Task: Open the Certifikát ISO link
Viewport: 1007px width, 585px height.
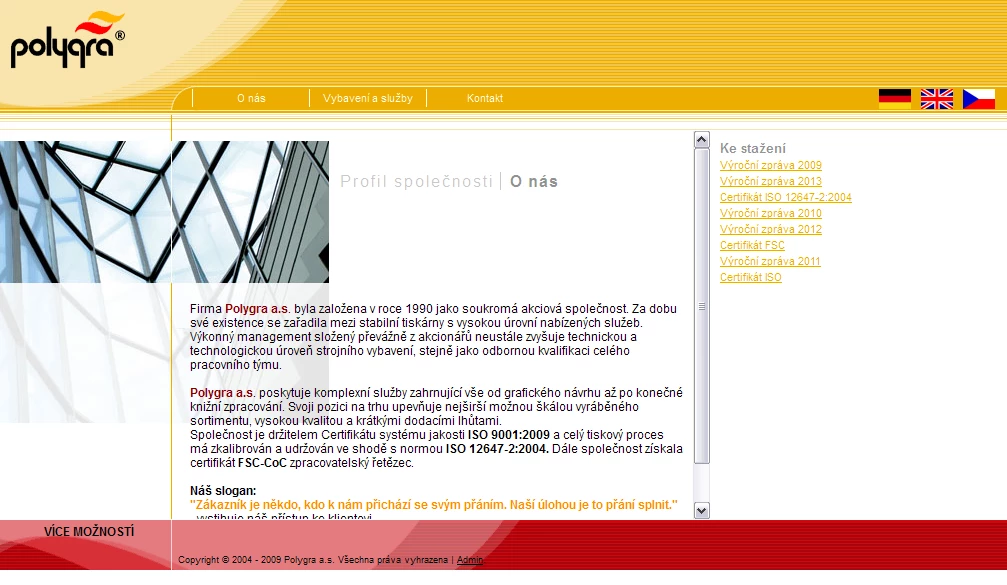Action: click(751, 277)
